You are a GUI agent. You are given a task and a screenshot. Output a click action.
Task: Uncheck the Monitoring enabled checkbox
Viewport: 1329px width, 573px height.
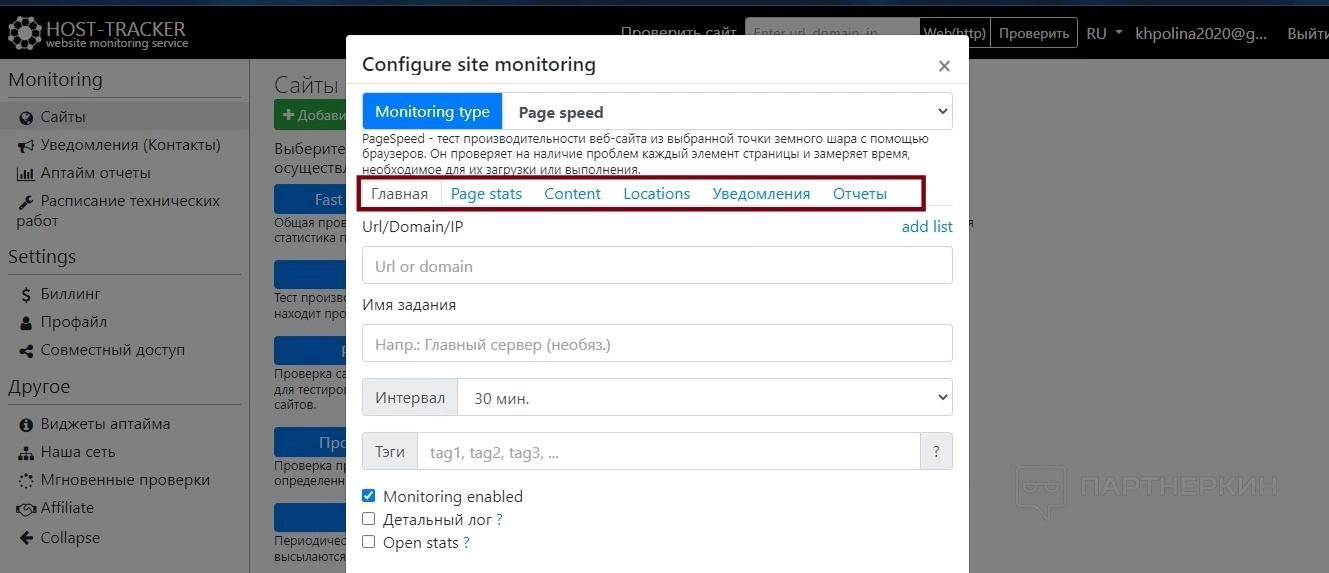369,496
